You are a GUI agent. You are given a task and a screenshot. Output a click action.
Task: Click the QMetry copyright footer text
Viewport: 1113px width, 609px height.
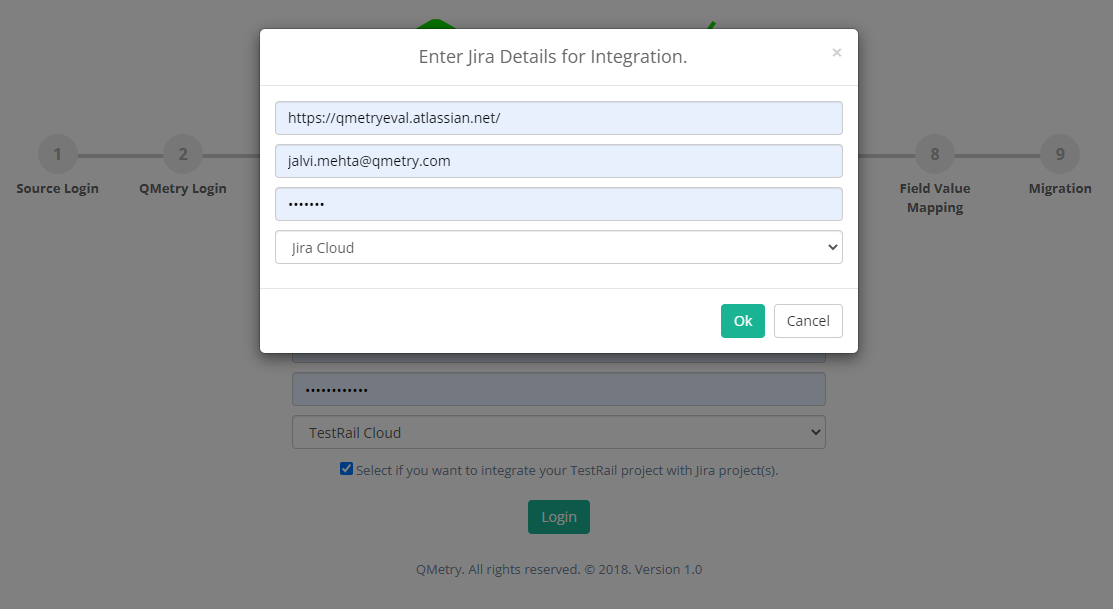tap(559, 569)
